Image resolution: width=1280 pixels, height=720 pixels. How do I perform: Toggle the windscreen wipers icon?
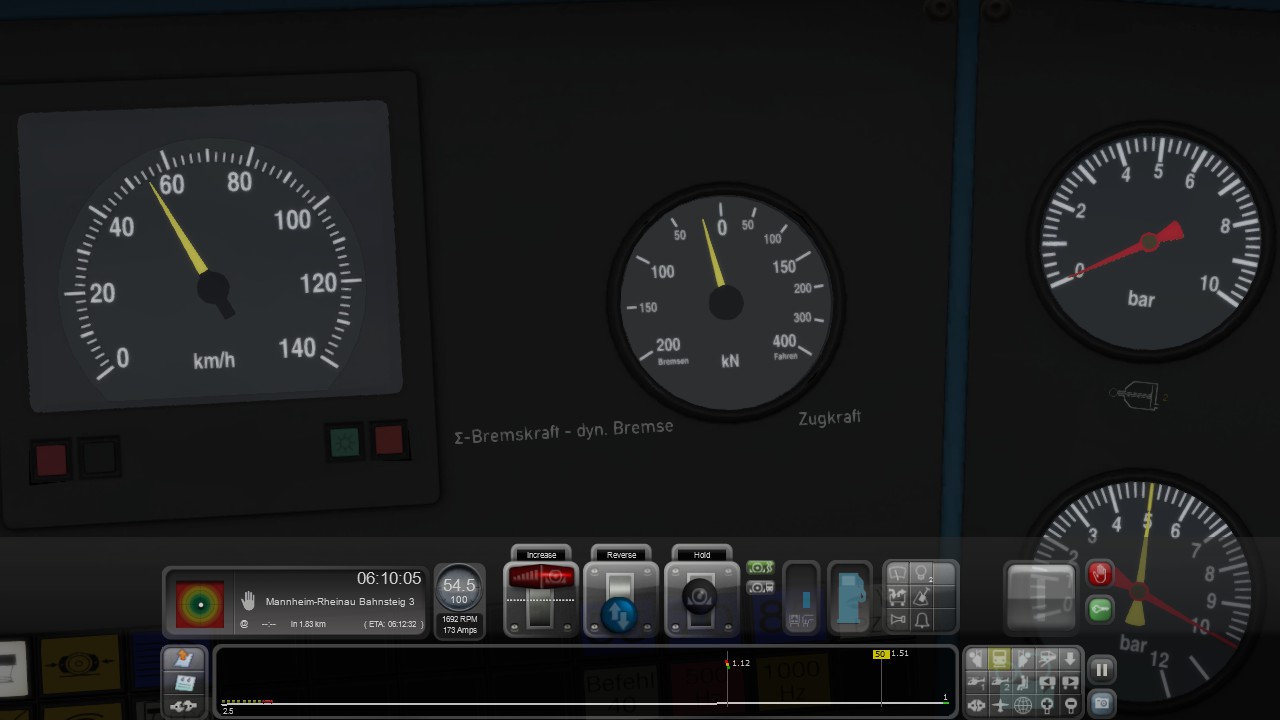(x=897, y=573)
